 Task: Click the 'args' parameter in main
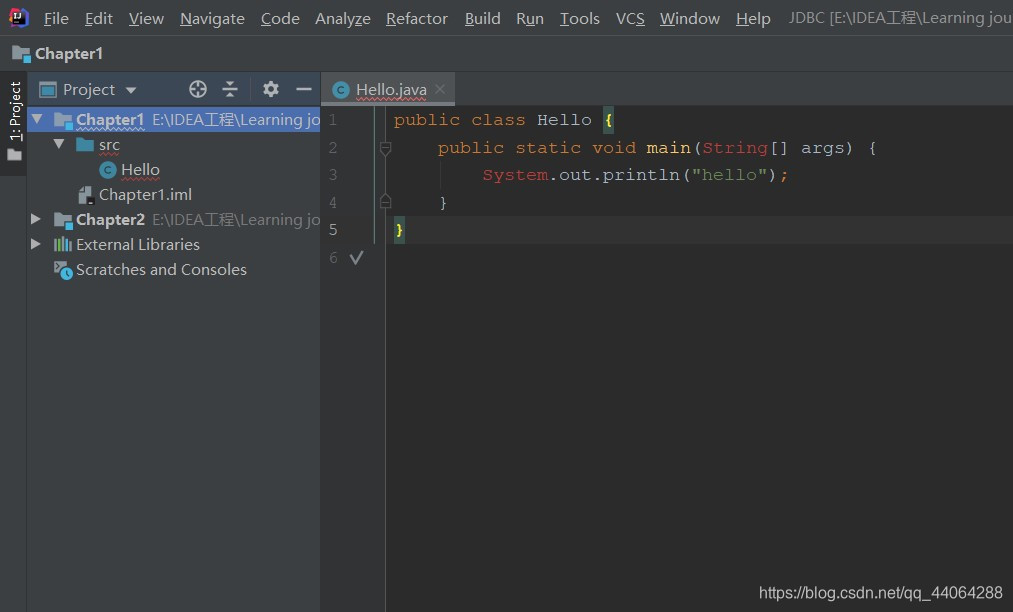pyautogui.click(x=822, y=149)
